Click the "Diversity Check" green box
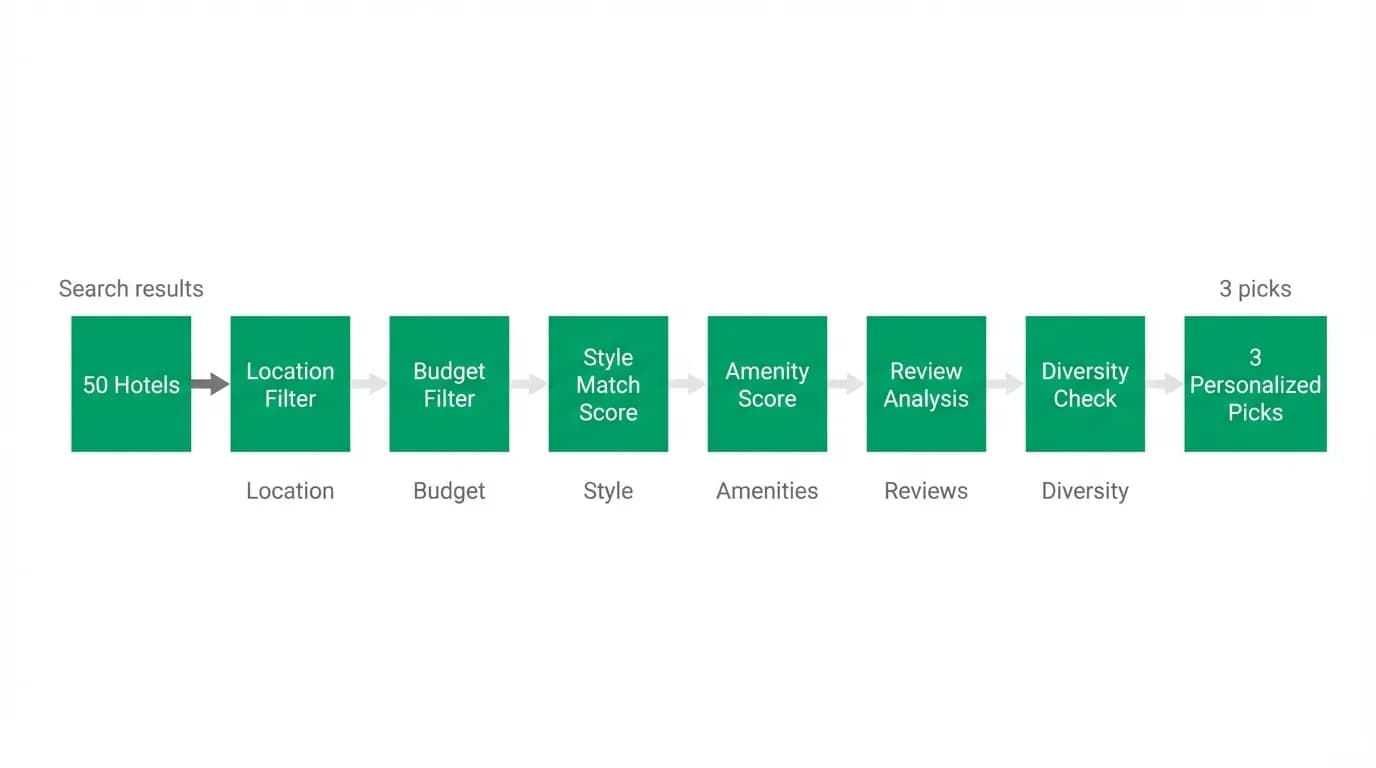The height and width of the screenshot is (768, 1376). [1085, 384]
